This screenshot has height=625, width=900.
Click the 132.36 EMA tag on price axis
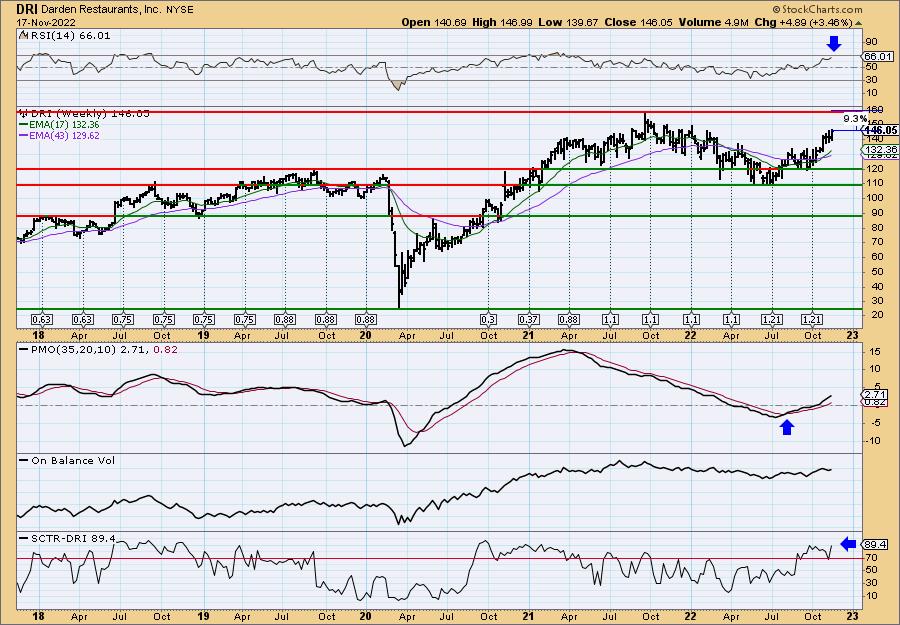click(x=878, y=150)
